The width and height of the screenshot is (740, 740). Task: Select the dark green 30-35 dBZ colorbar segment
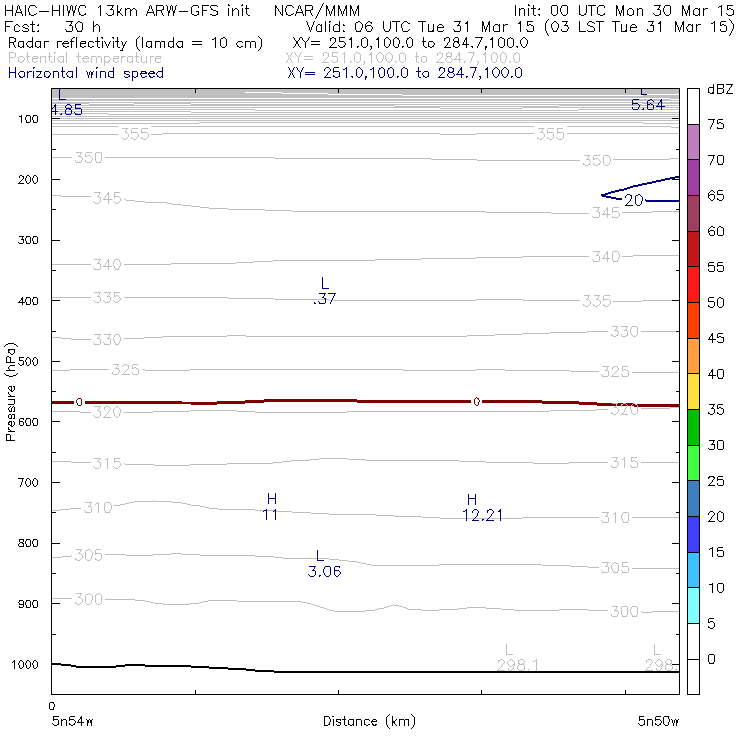tap(693, 427)
